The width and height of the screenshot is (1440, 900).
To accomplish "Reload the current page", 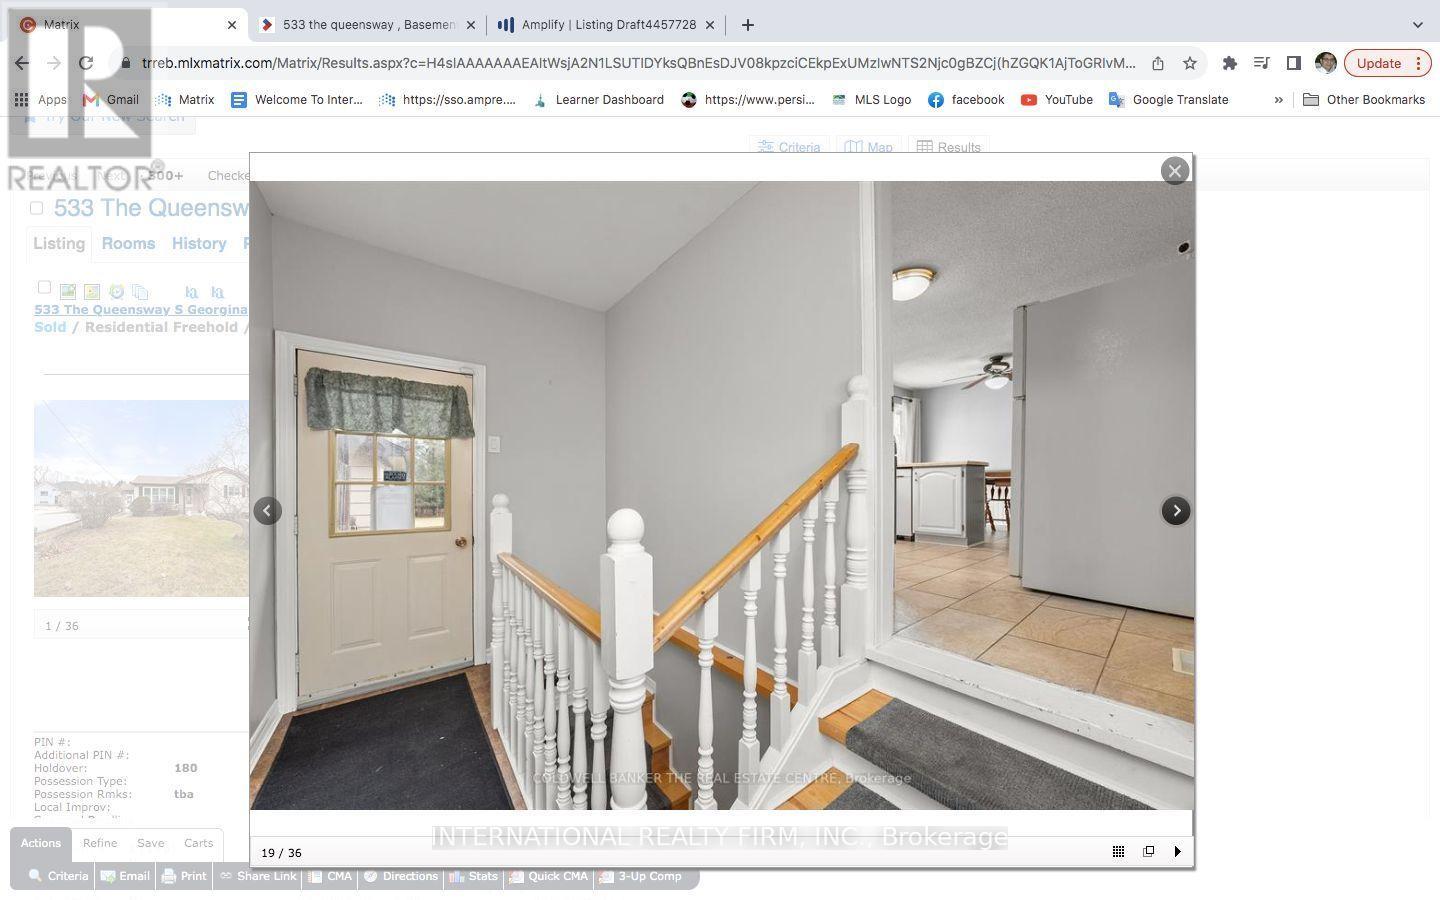I will (86, 63).
